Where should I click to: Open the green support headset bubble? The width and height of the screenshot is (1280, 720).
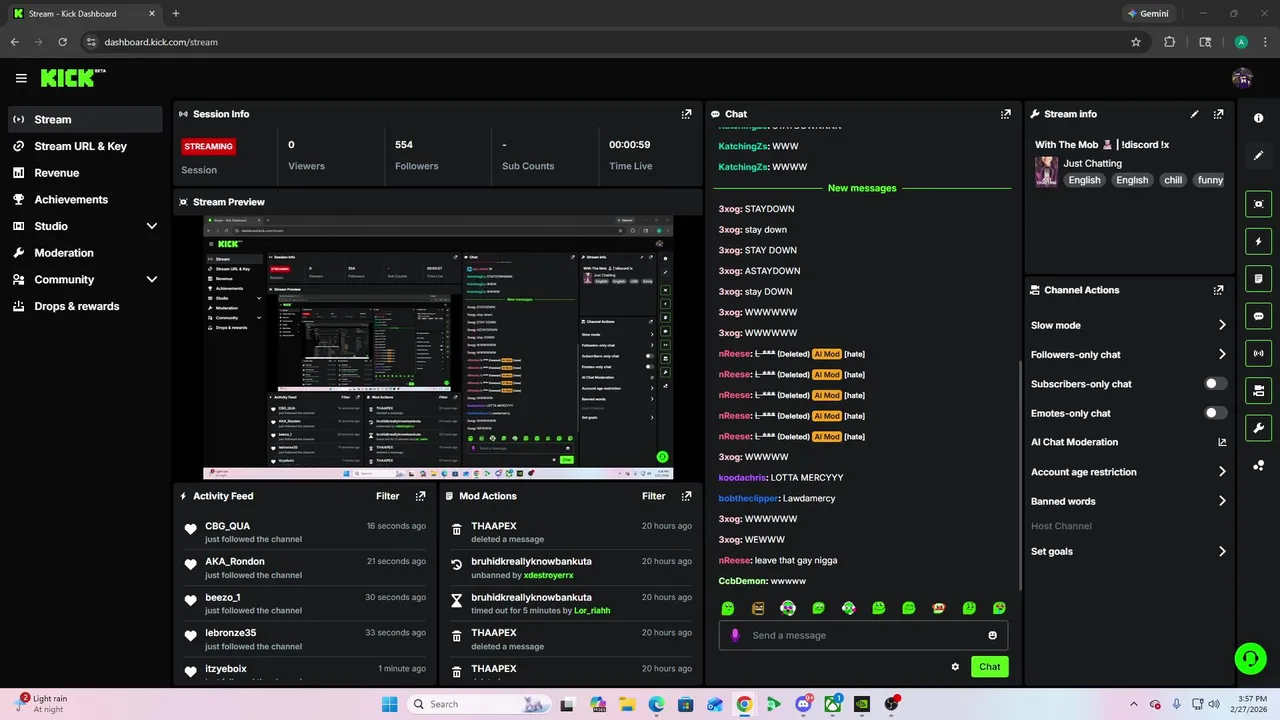(1250, 658)
